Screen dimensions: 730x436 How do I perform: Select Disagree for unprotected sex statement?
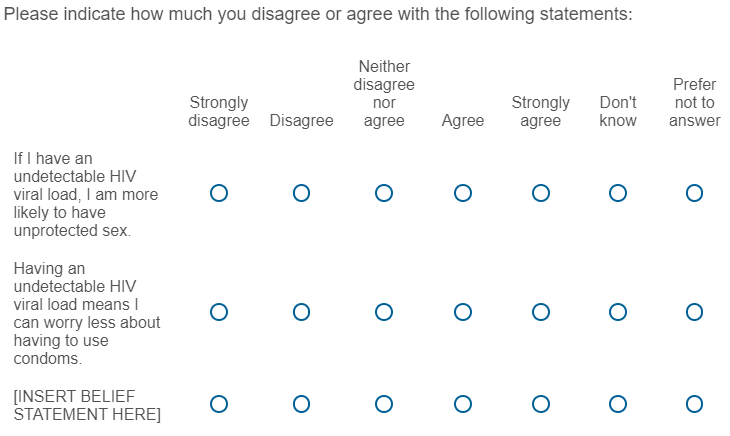pyautogui.click(x=301, y=193)
